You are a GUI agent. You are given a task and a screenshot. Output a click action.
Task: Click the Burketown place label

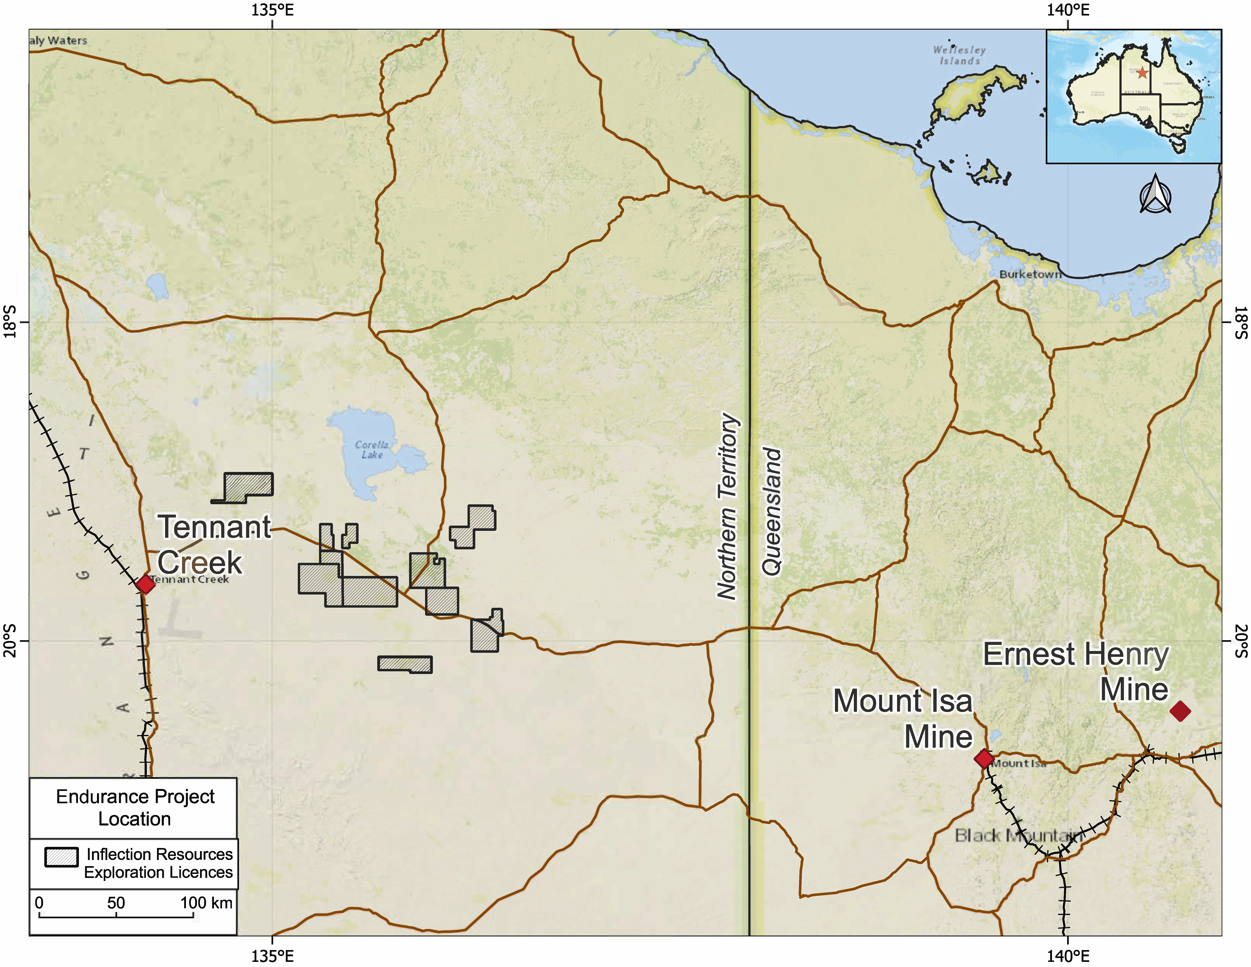[1030, 274]
